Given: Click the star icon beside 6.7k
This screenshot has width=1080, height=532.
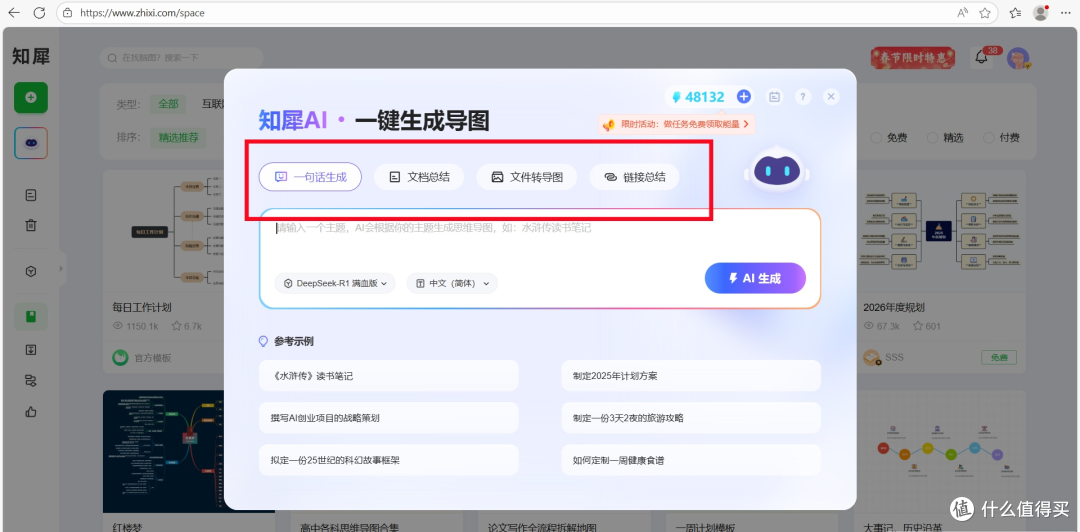Looking at the screenshot, I should tap(176, 325).
